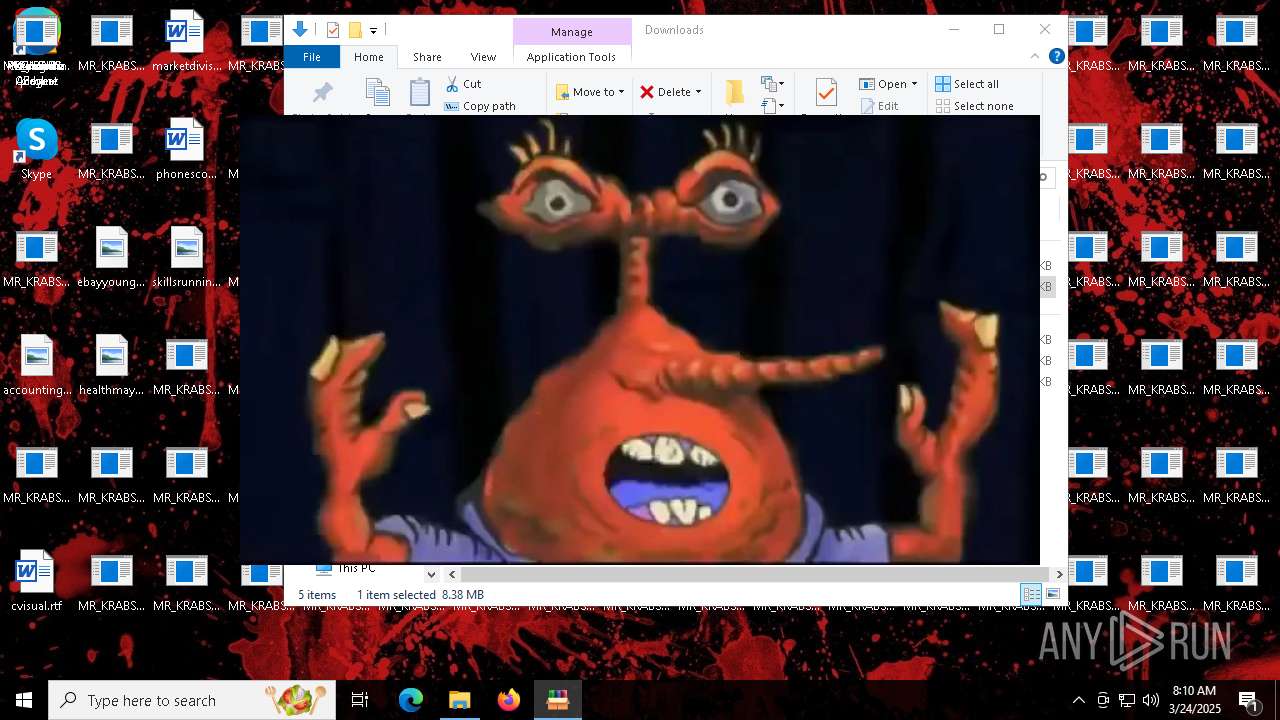Launch Microsoft Edge from taskbar
Image resolution: width=1280 pixels, height=720 pixels.
point(411,700)
